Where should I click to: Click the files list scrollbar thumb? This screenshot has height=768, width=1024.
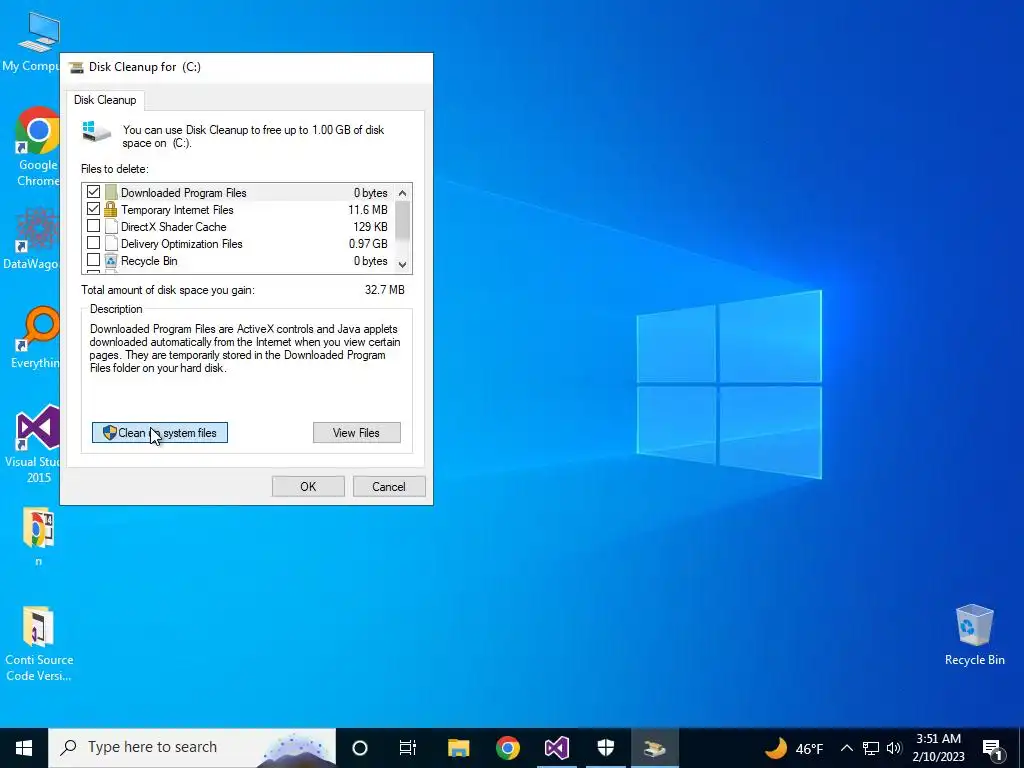[402, 221]
